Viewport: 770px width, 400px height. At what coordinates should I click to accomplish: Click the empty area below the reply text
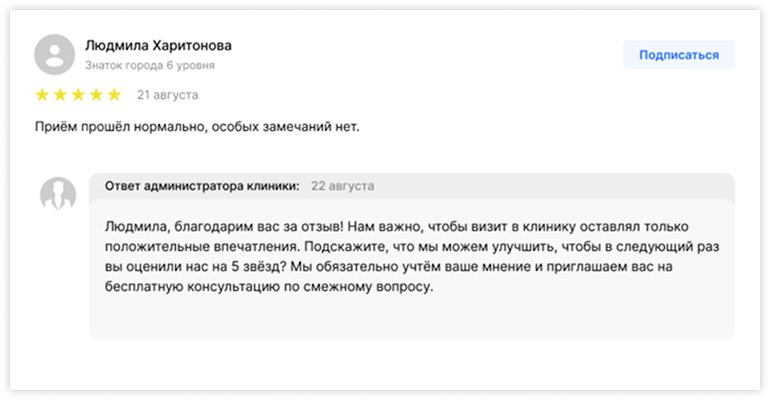tap(410, 320)
